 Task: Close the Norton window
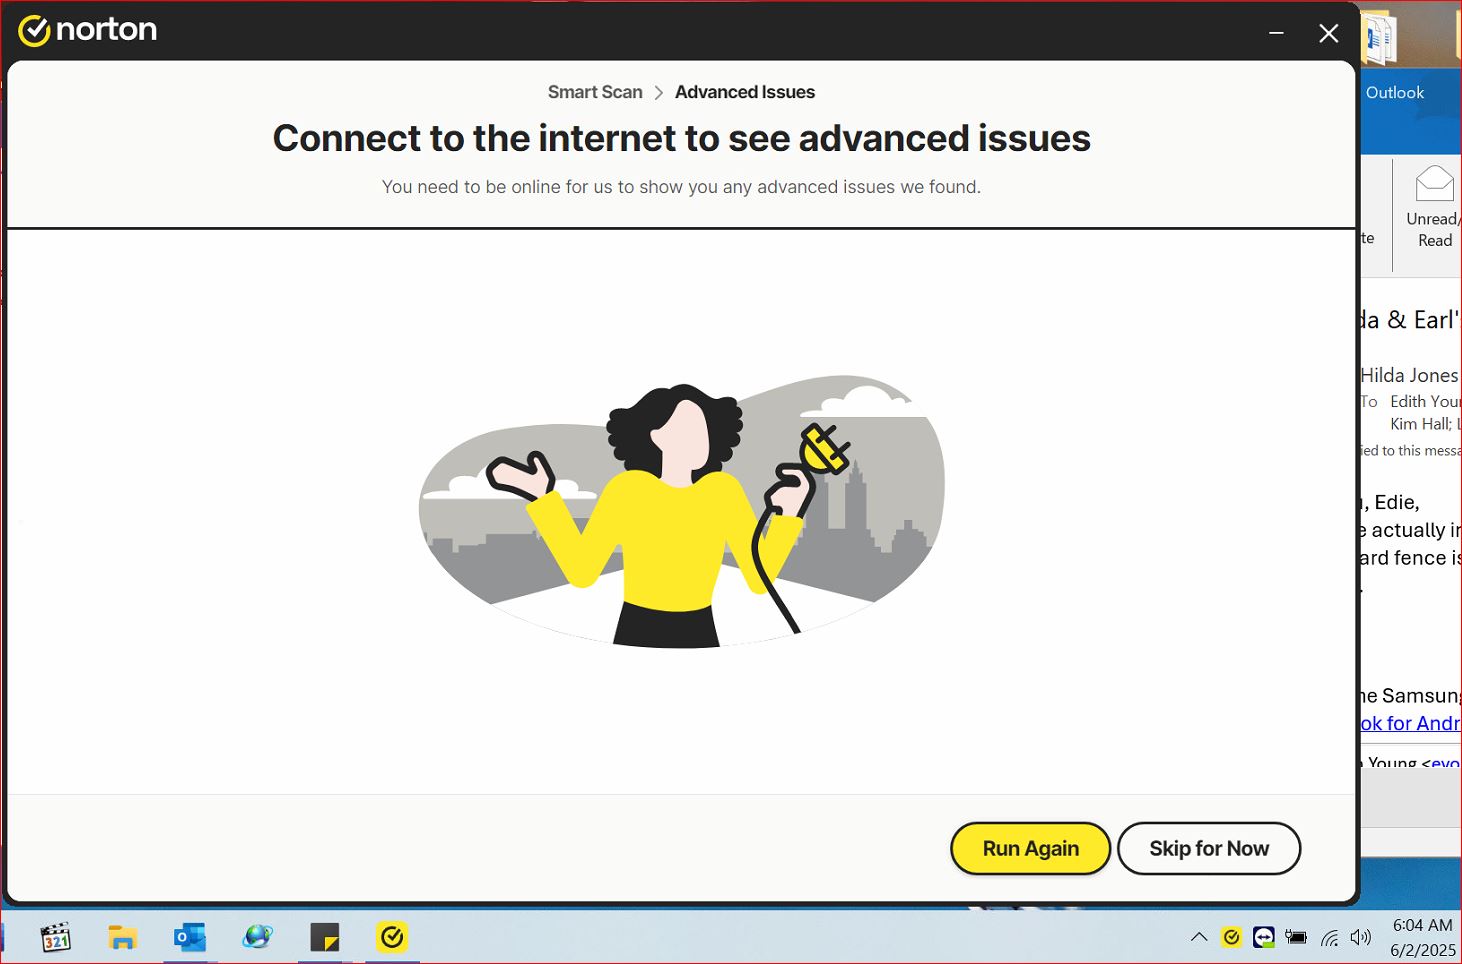click(x=1328, y=33)
